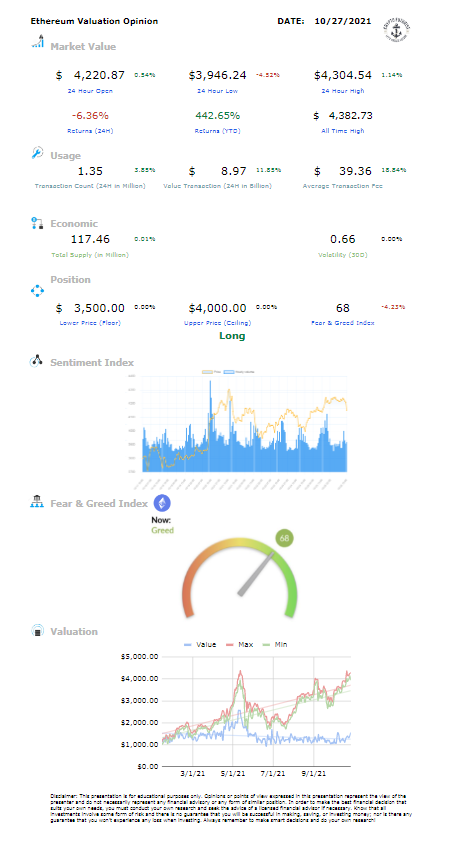The image size is (453, 849).
Task: Click the Long position indicator
Action: point(232,336)
